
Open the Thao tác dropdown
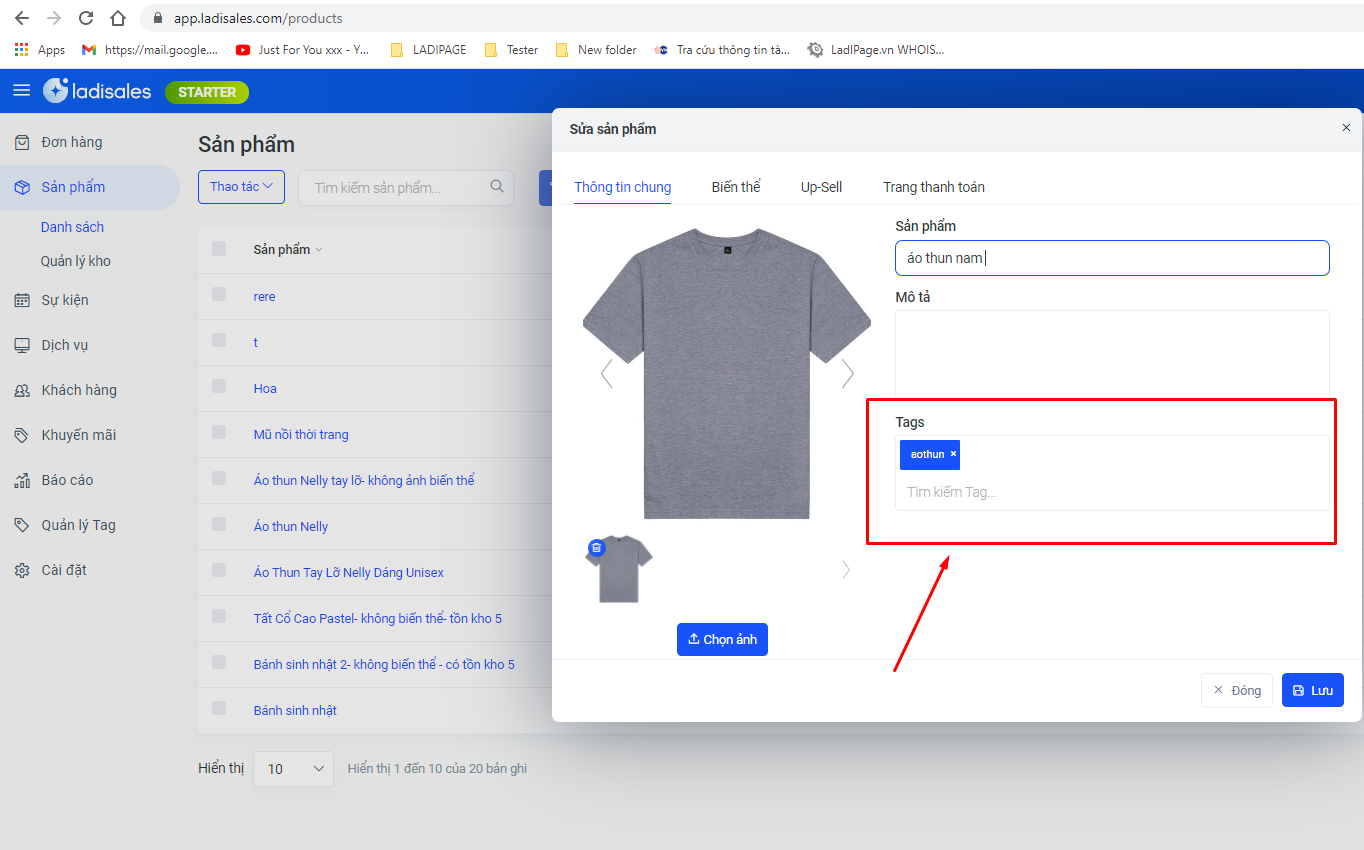click(x=241, y=187)
